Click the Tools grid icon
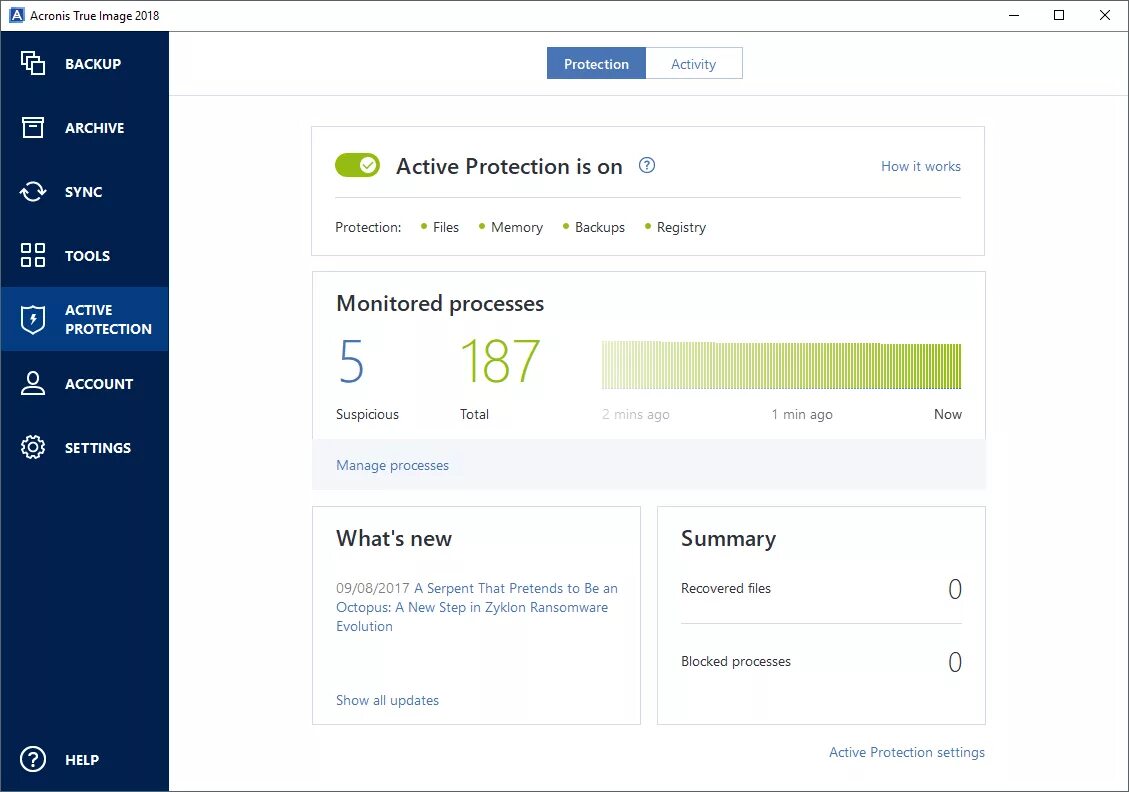 click(x=32, y=255)
